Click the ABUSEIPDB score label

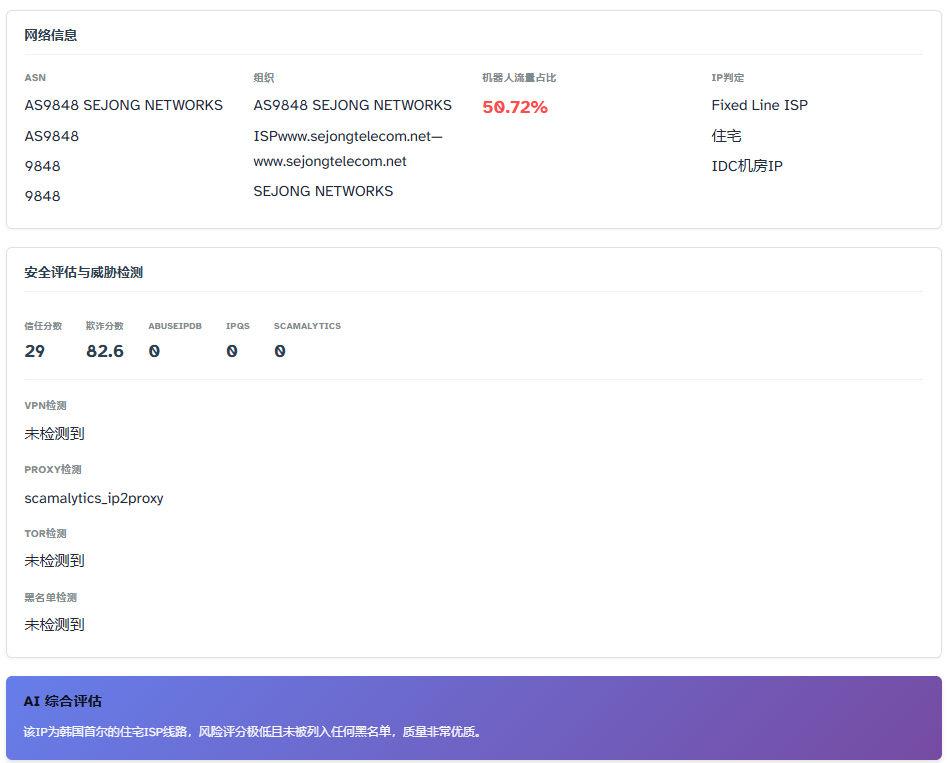pos(175,326)
